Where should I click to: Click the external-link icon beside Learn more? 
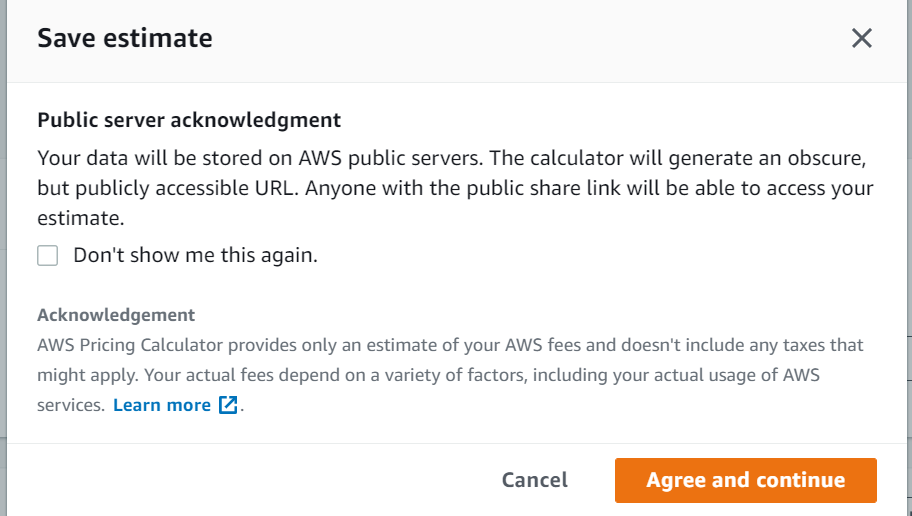tap(228, 405)
